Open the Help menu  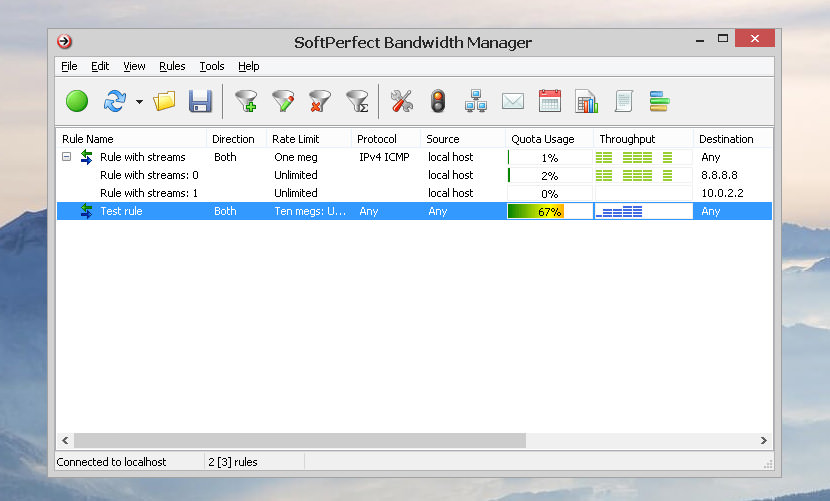pos(249,66)
